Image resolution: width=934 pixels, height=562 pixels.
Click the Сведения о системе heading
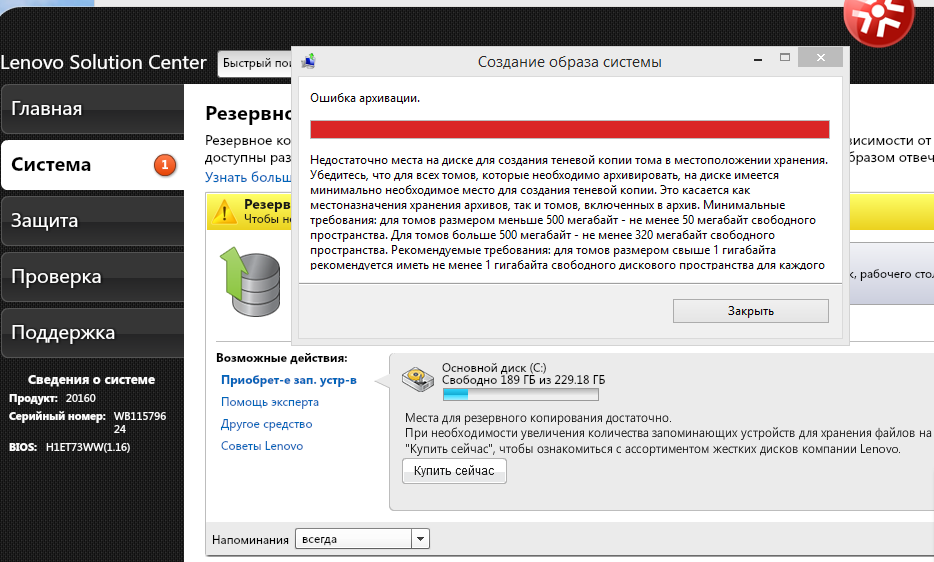point(91,380)
